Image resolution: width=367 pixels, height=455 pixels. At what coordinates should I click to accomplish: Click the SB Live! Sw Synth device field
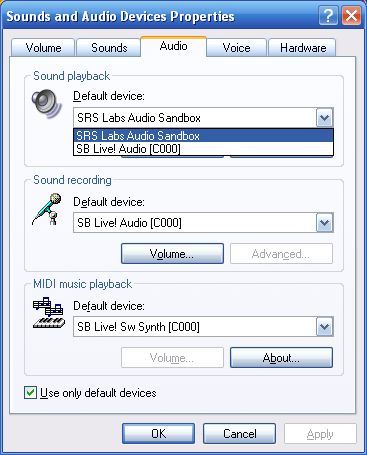coord(195,327)
